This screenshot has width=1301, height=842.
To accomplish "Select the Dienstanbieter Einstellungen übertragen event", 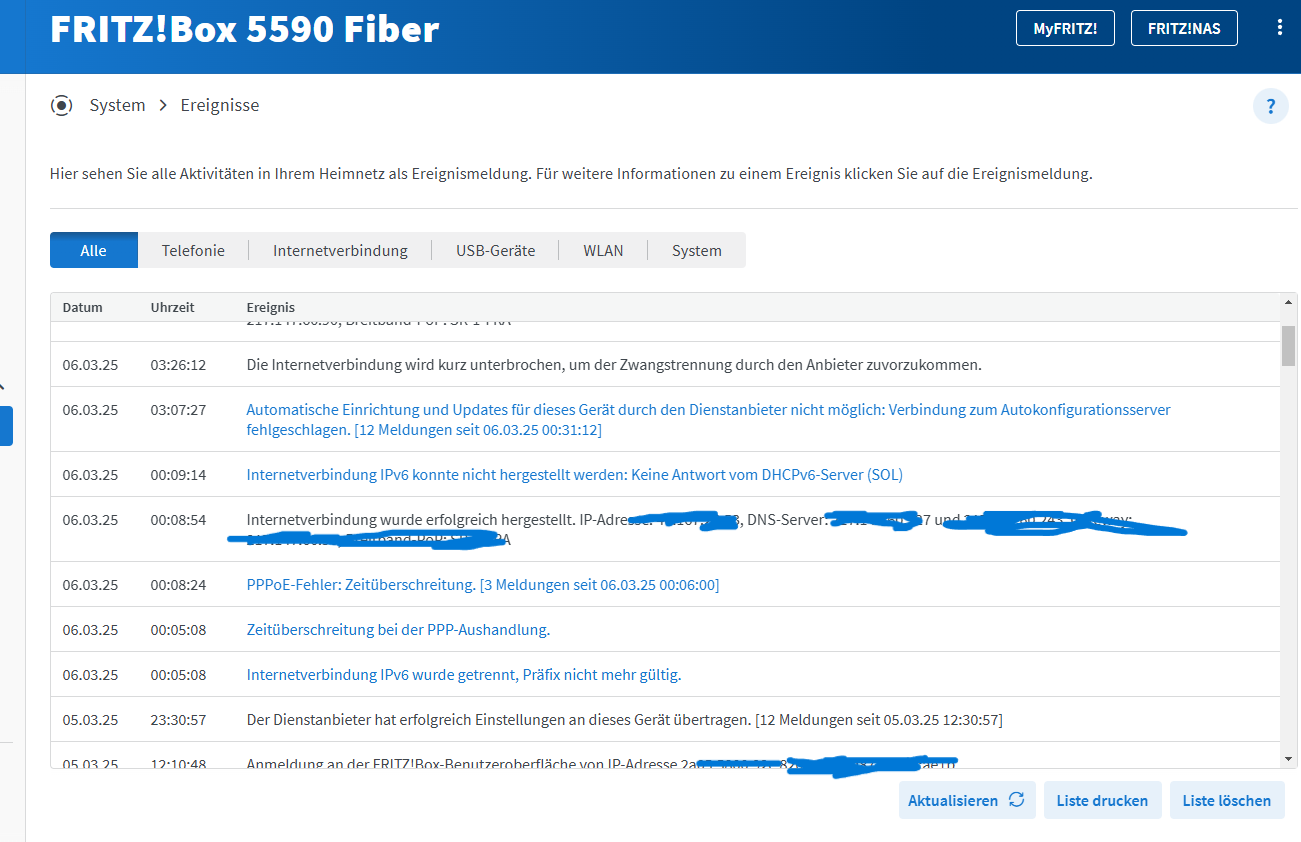I will click(x=624, y=720).
